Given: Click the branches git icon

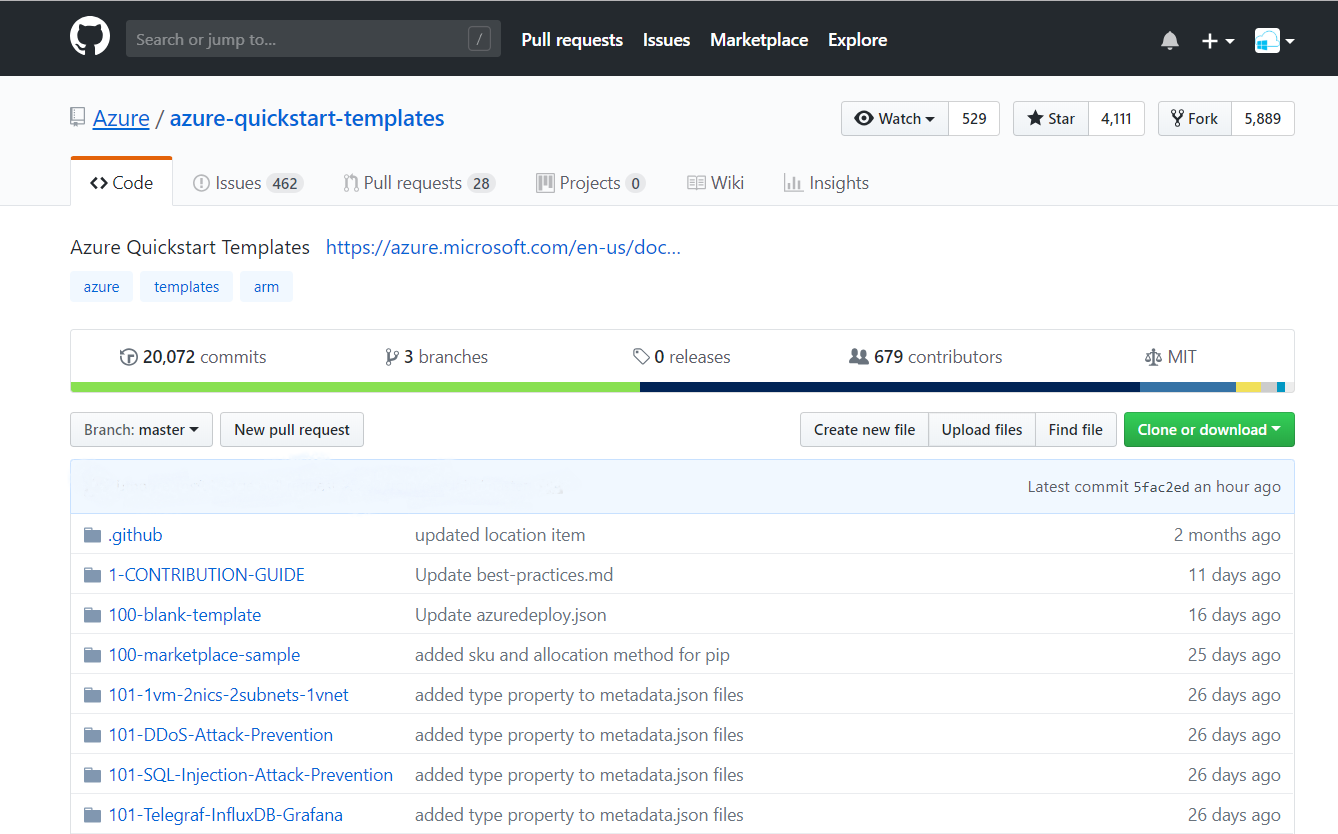Looking at the screenshot, I should 392,357.
